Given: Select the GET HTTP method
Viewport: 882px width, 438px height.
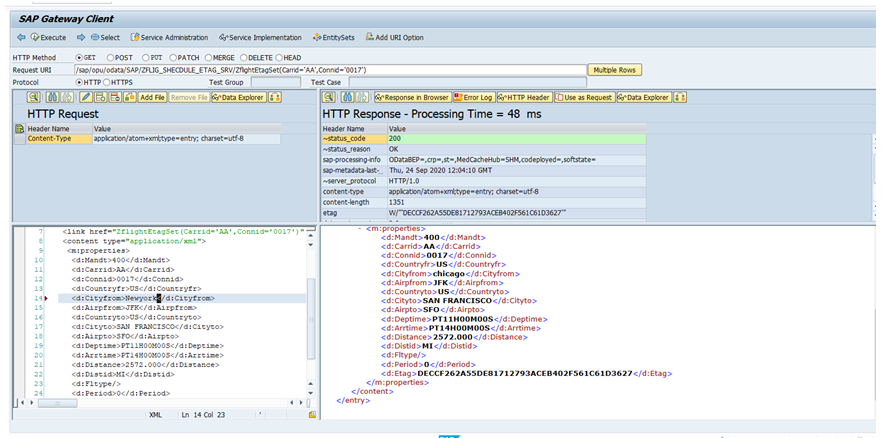Looking at the screenshot, I should pos(79,57).
